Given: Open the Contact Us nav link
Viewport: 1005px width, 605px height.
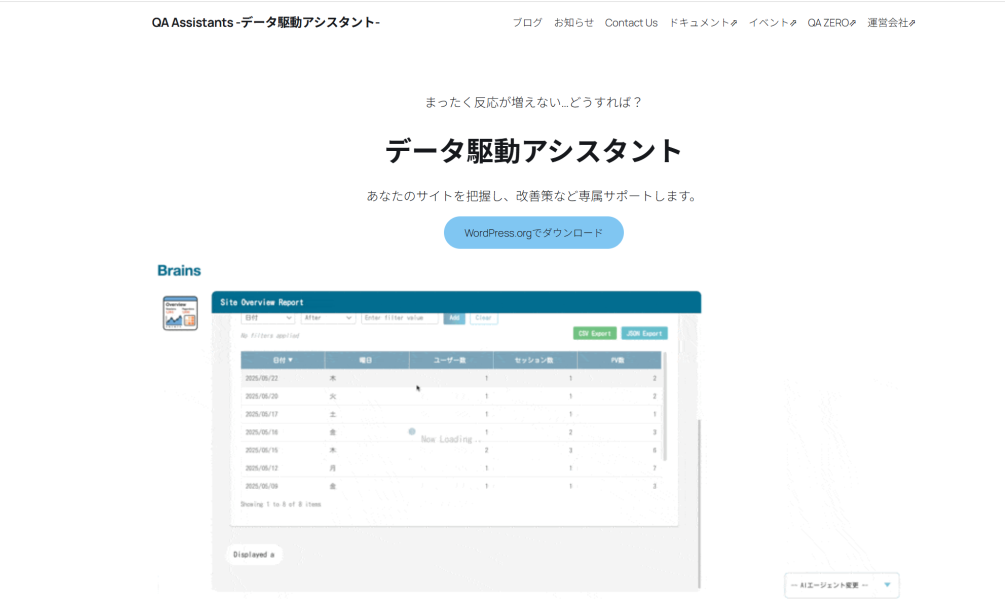Looking at the screenshot, I should (x=631, y=23).
